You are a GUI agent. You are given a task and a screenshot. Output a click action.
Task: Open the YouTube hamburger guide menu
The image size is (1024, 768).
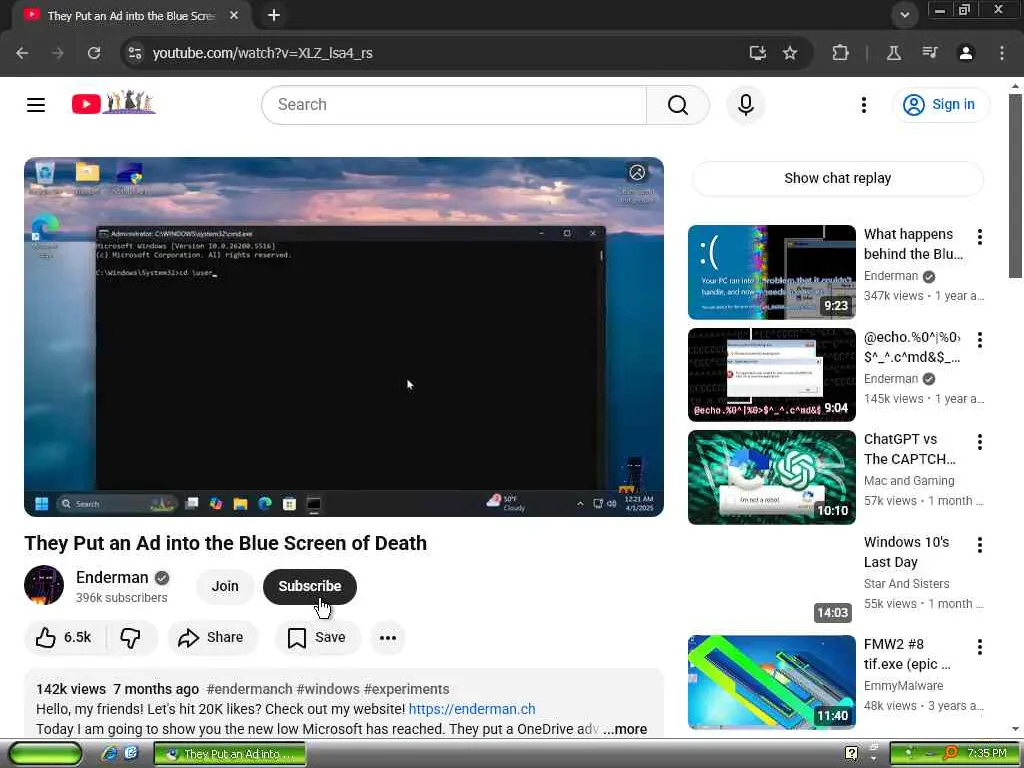36,104
